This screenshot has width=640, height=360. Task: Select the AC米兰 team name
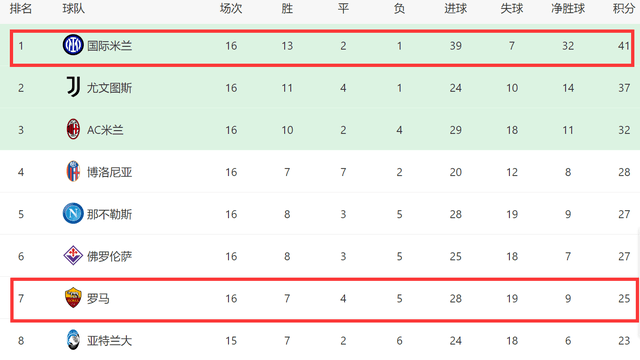tap(105, 130)
